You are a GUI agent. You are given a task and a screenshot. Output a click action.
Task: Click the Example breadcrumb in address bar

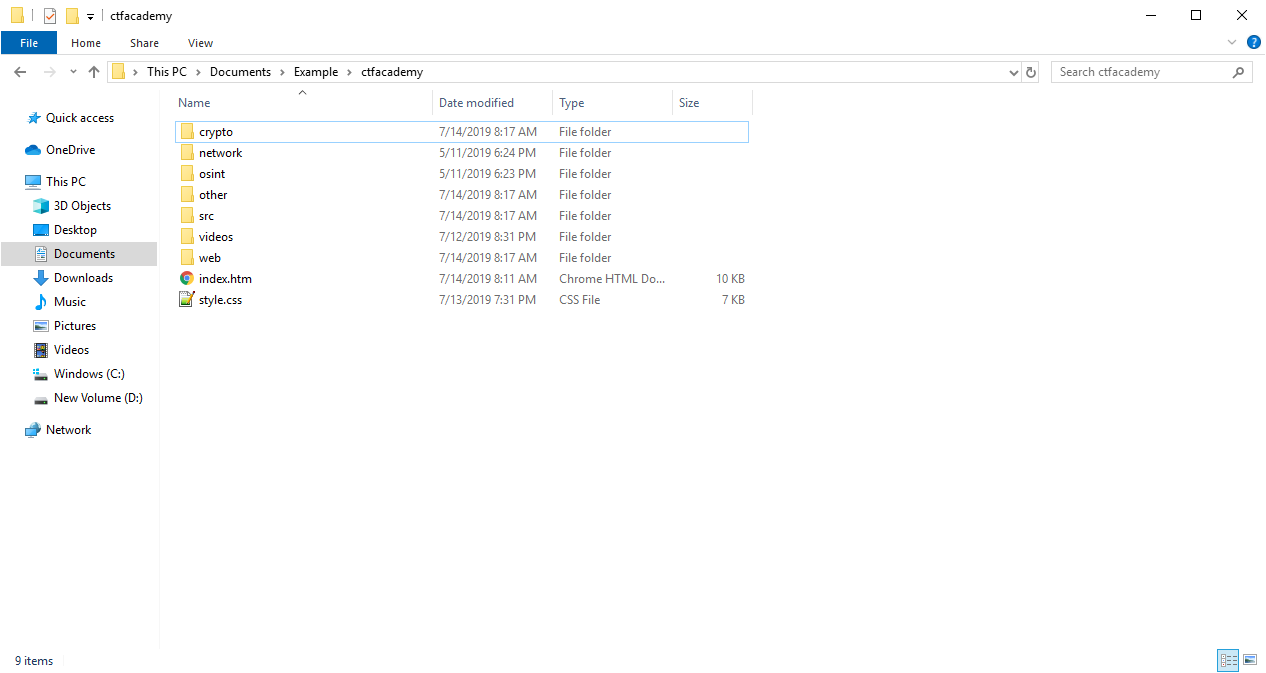(x=315, y=72)
